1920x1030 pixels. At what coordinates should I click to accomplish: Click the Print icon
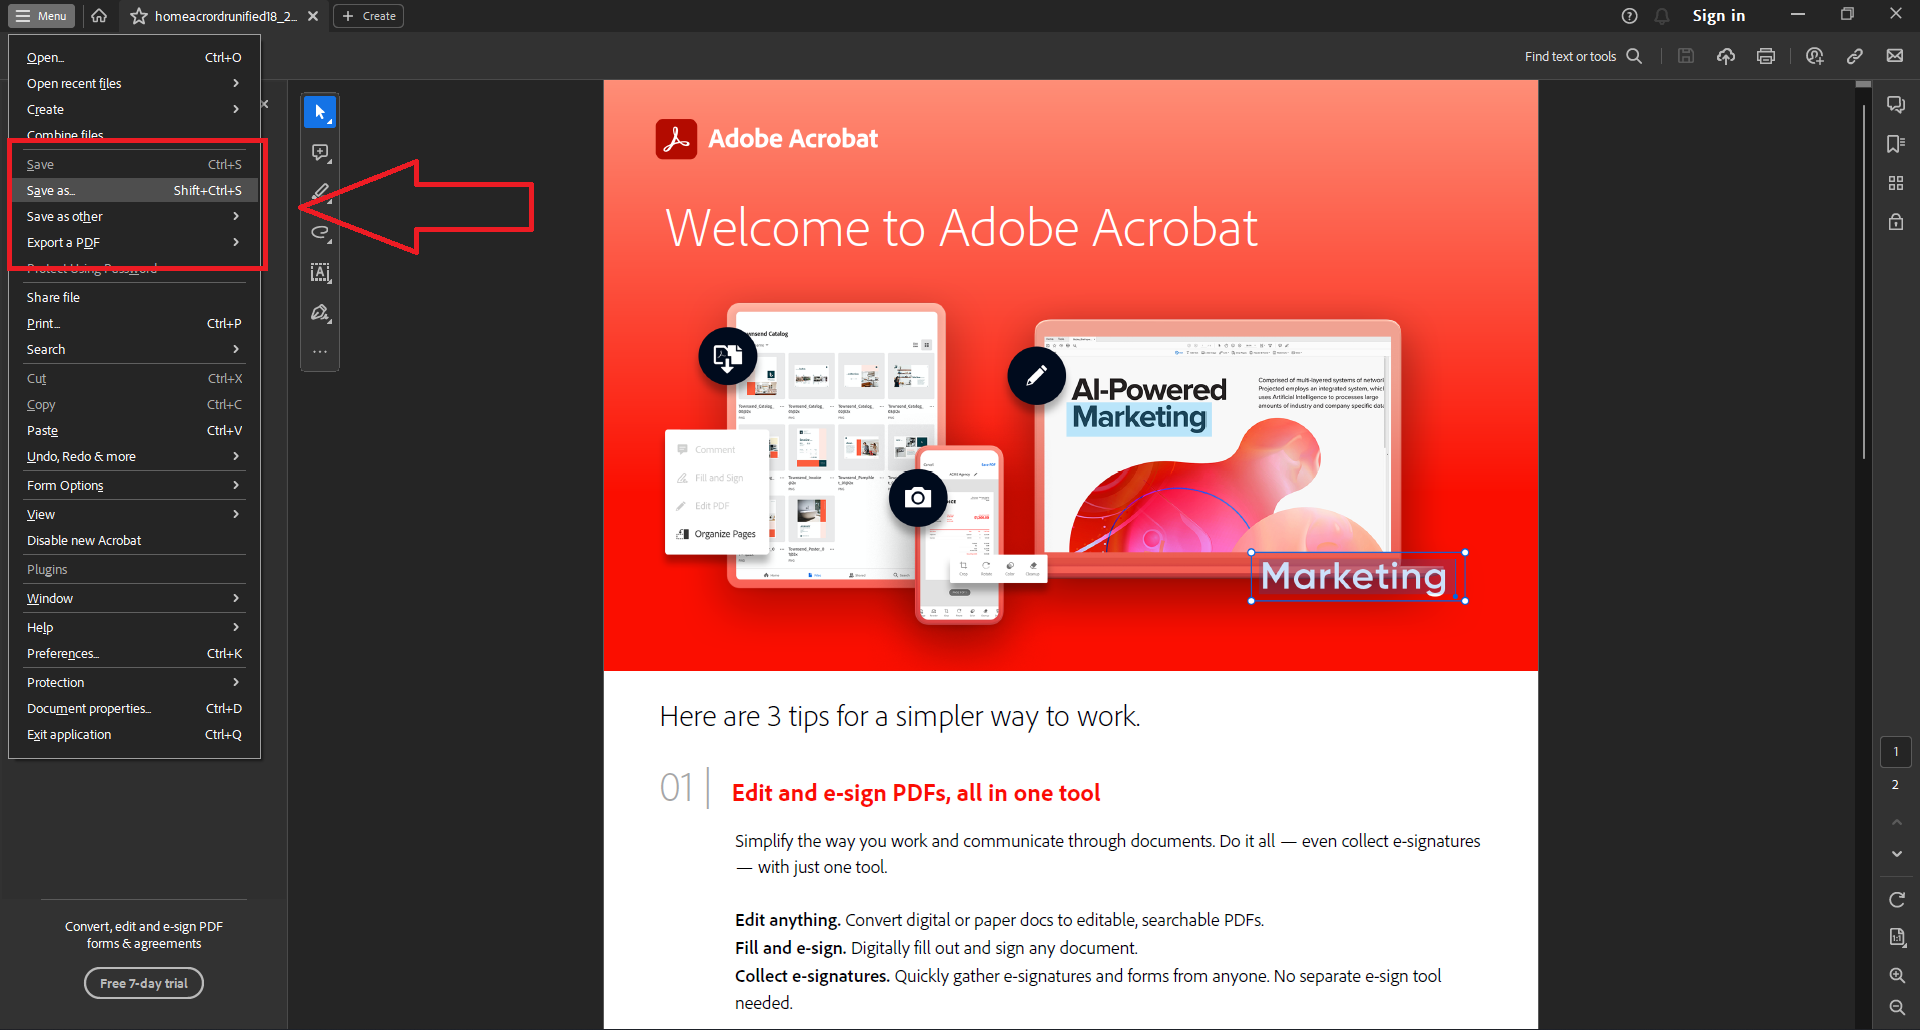click(1765, 56)
